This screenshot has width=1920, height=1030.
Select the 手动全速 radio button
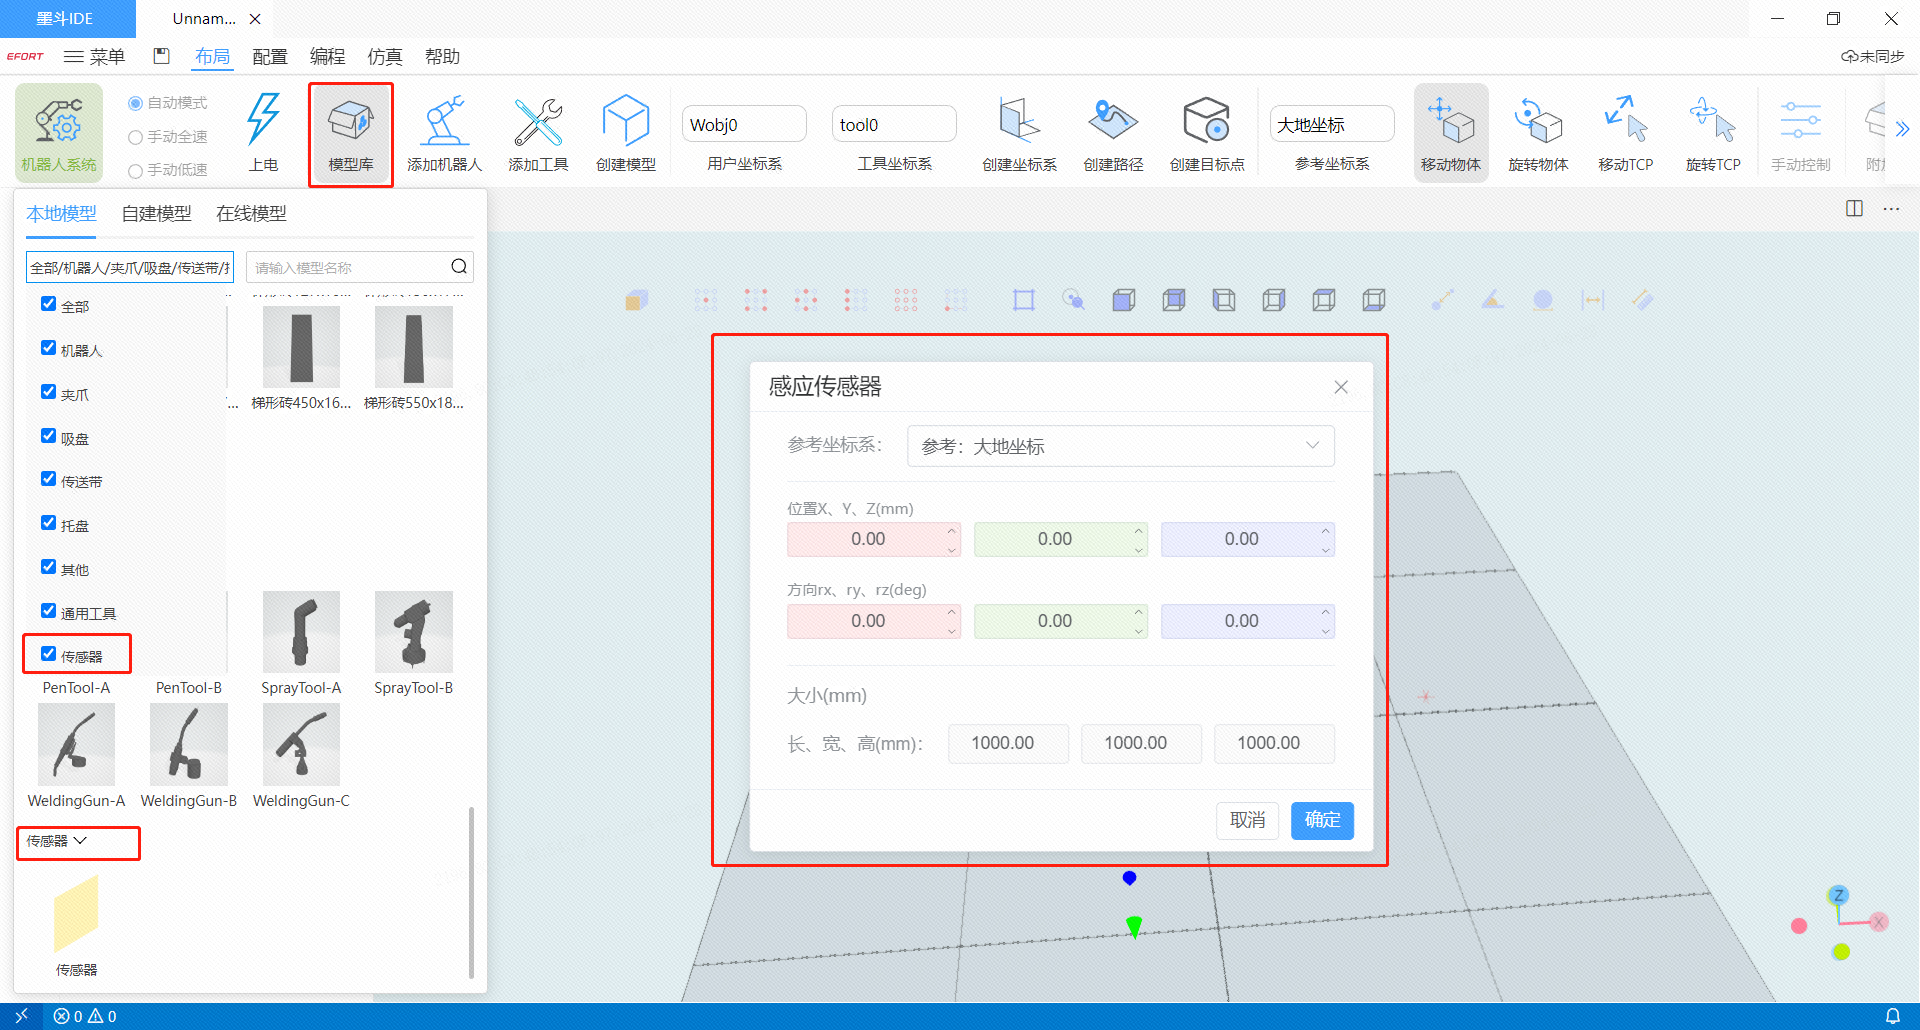pos(135,137)
